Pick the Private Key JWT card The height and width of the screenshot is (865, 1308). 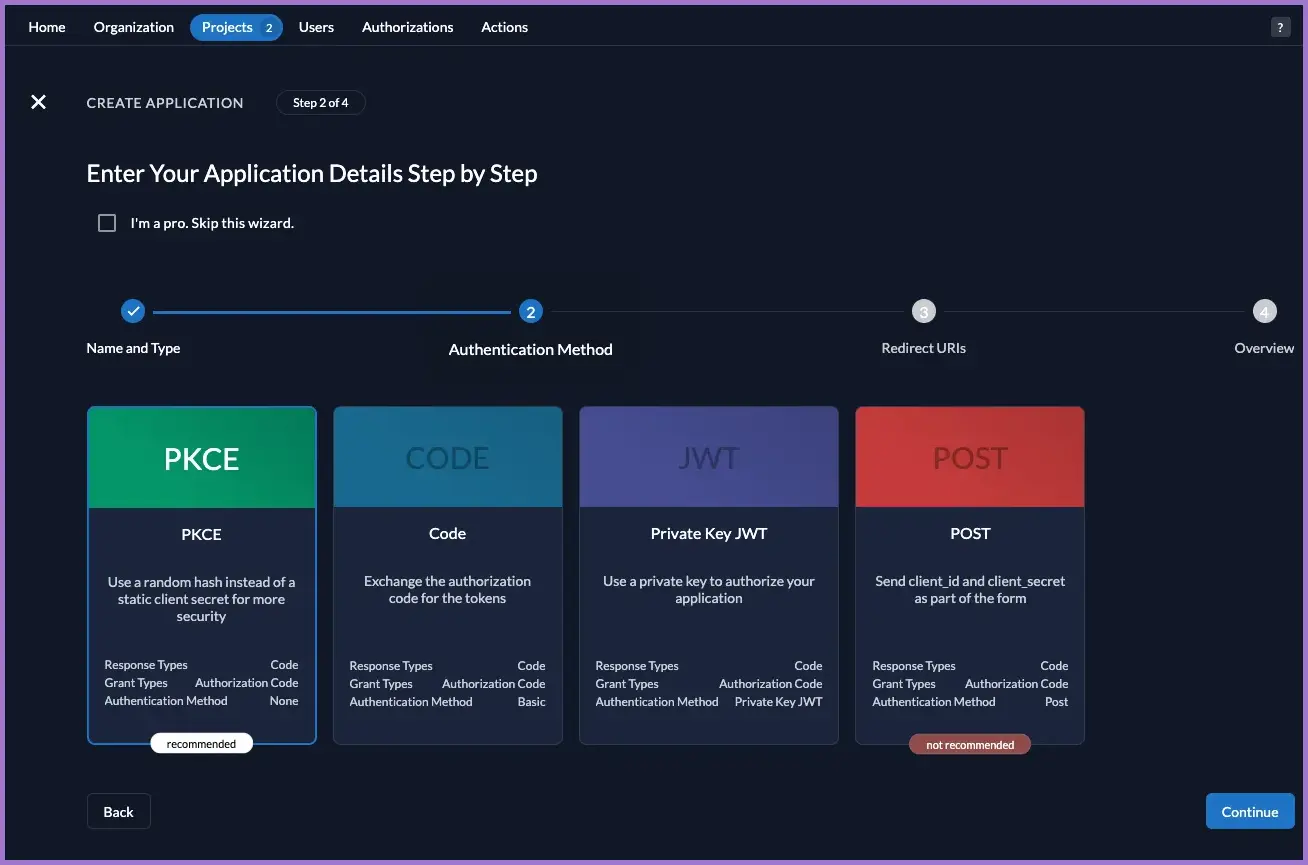708,575
